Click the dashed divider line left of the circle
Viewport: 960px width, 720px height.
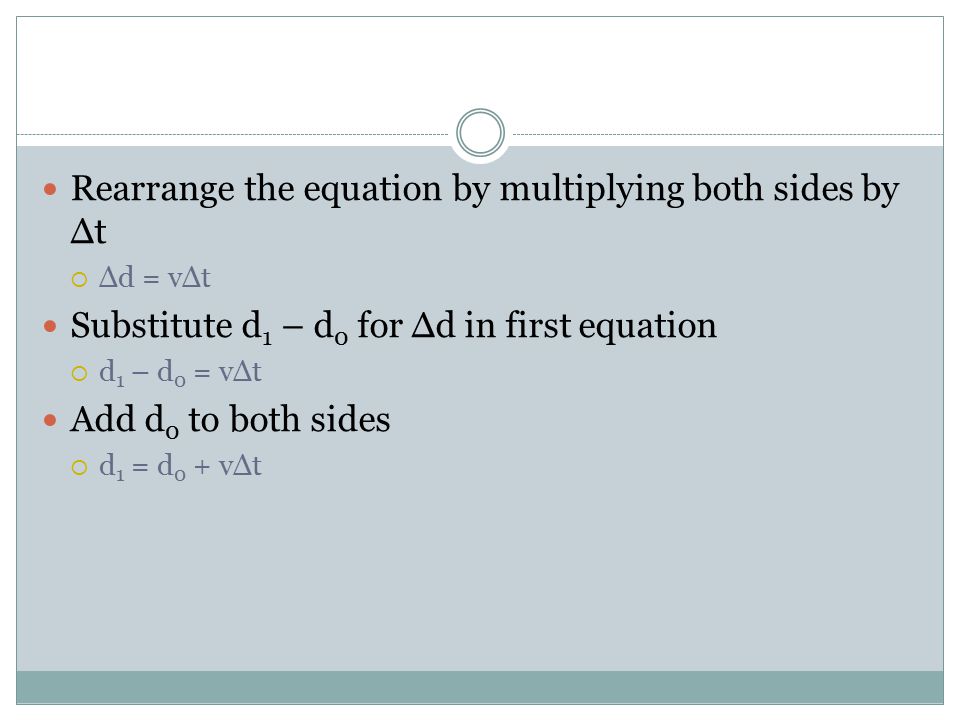[x=233, y=134]
